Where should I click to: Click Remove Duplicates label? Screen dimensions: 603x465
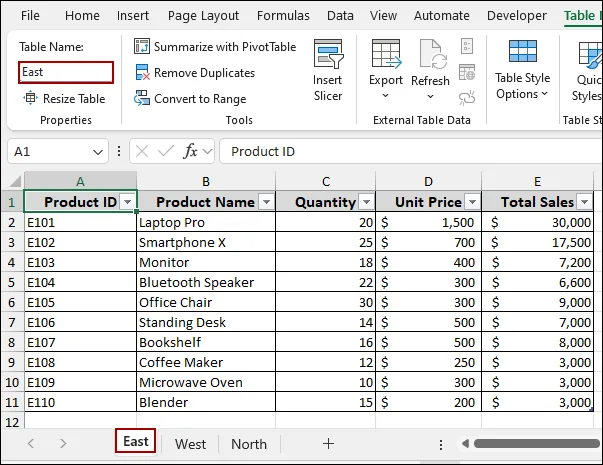[204, 73]
